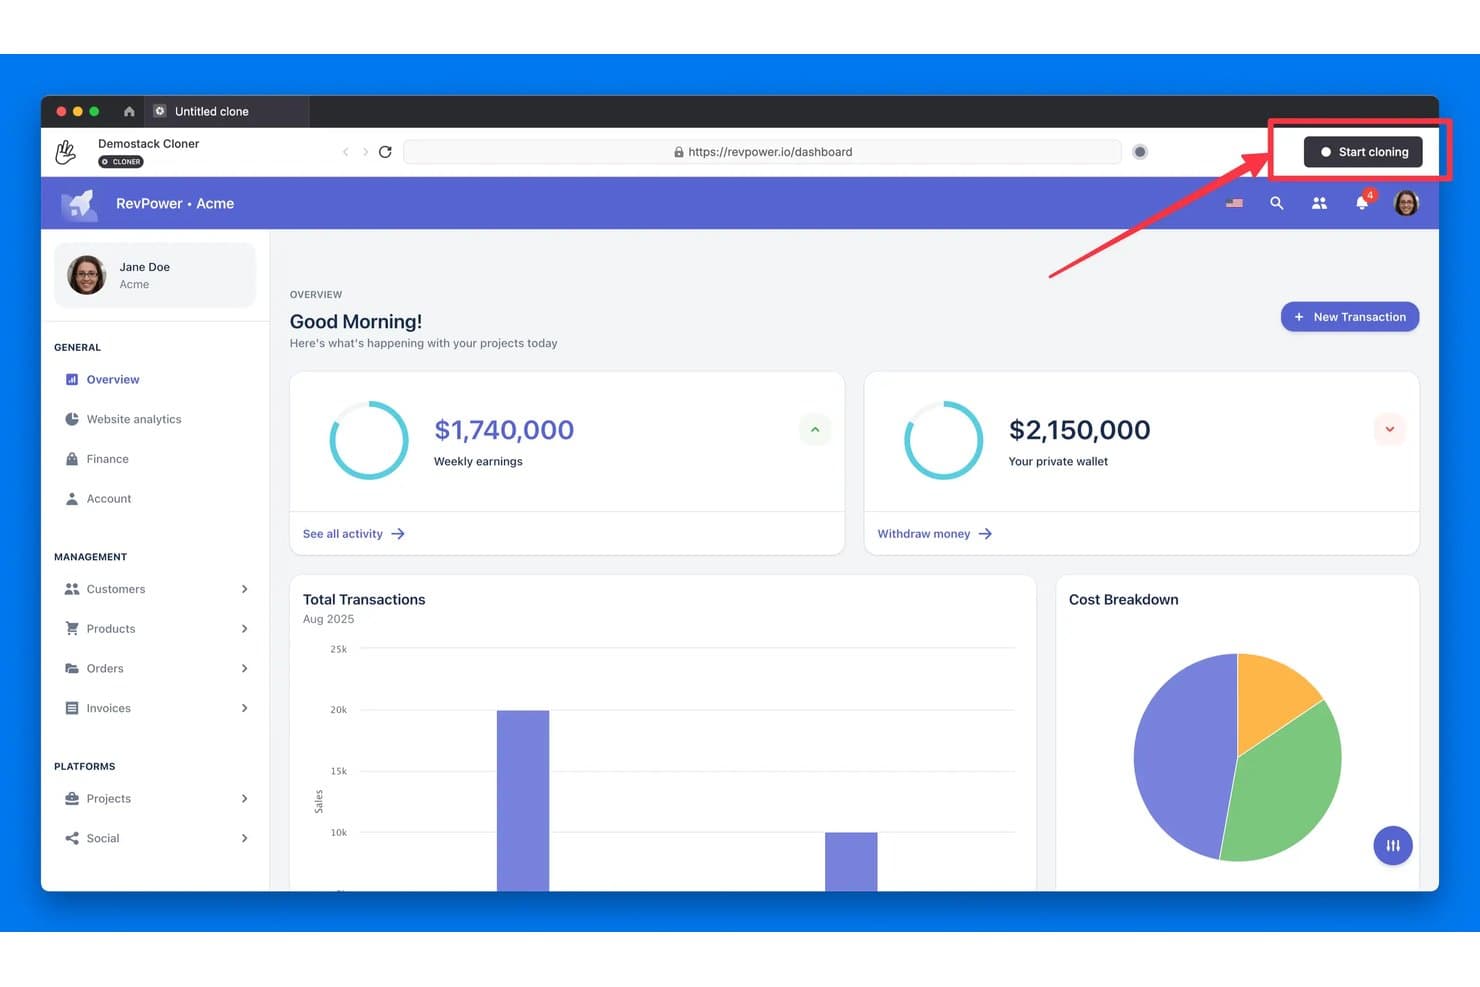Go to home tab icon

[x=129, y=111]
